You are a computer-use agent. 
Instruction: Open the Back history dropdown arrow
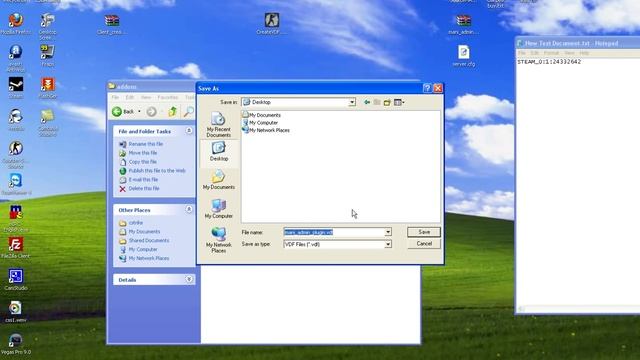pyautogui.click(x=139, y=111)
